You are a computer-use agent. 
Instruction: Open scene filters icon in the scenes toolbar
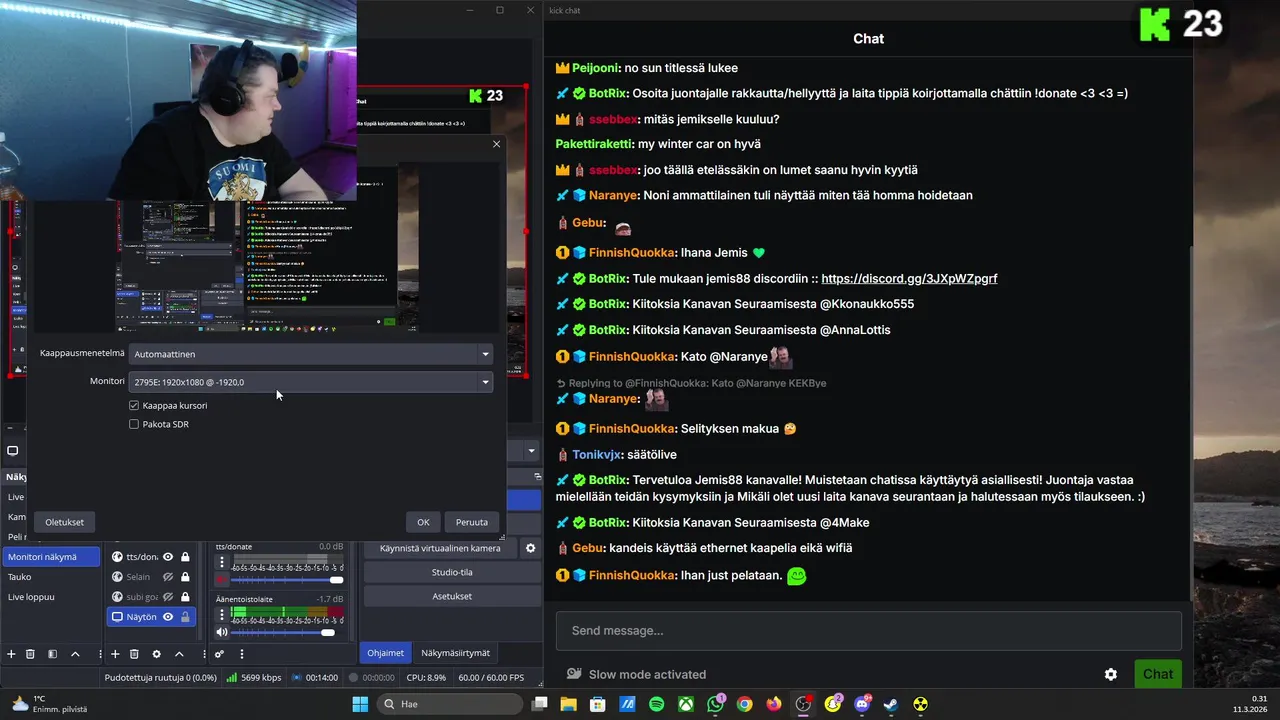(53, 654)
